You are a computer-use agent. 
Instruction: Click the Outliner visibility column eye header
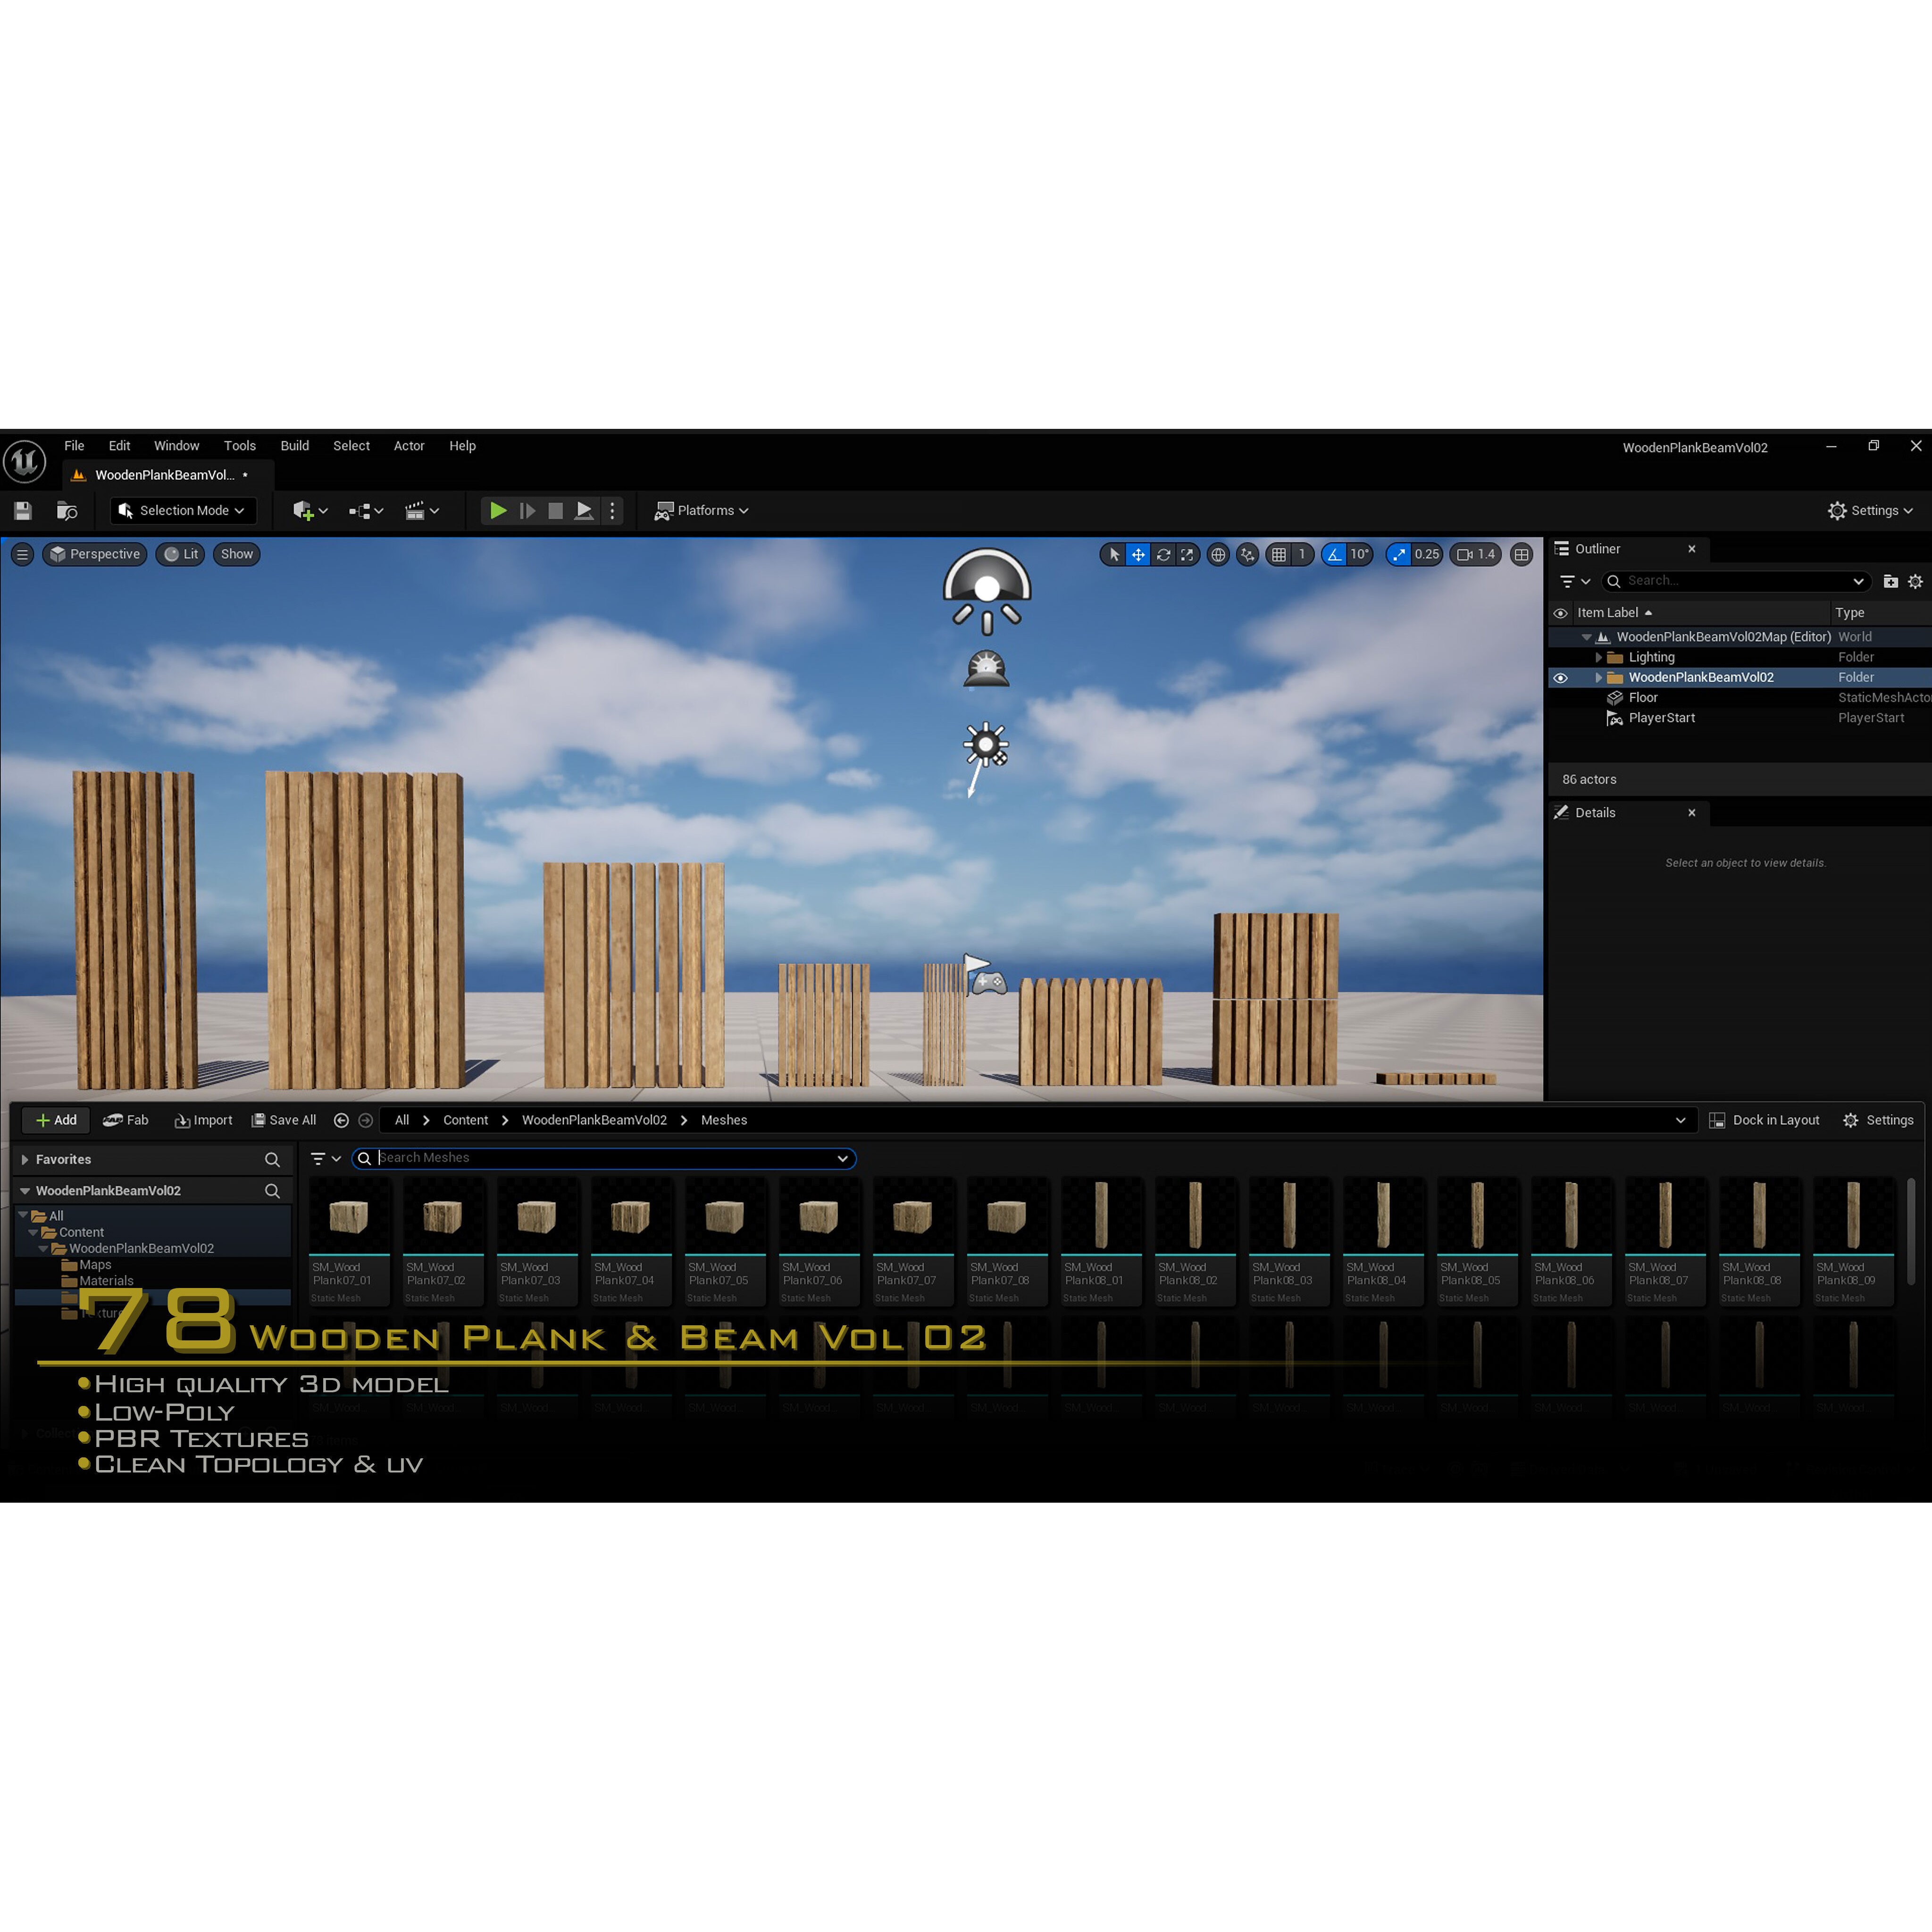(1560, 613)
